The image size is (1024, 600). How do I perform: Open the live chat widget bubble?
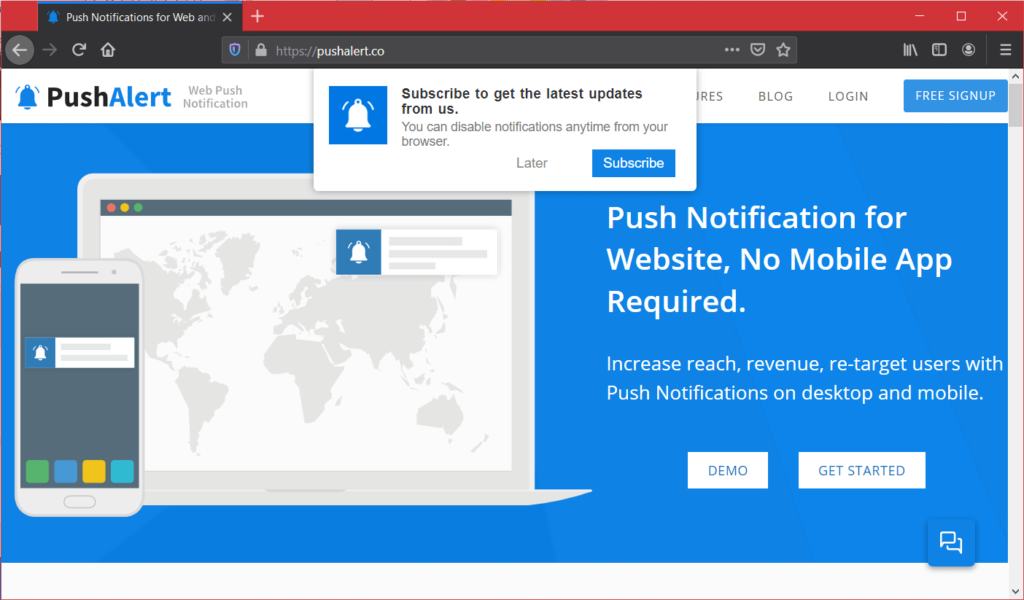click(x=950, y=542)
